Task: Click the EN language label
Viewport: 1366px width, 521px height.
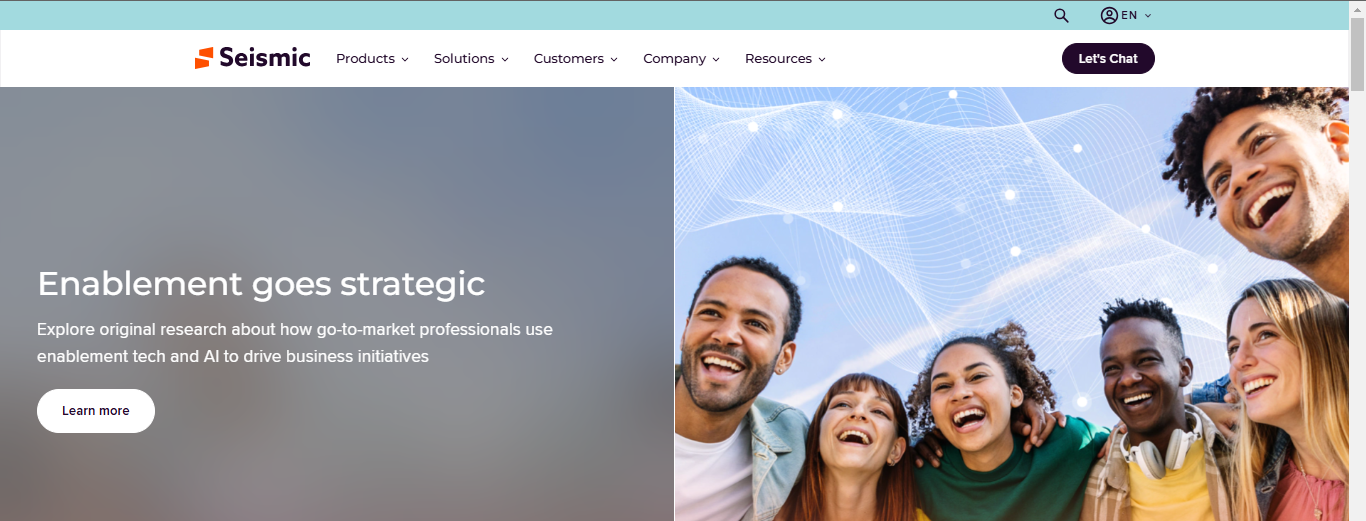Action: 1129,15
